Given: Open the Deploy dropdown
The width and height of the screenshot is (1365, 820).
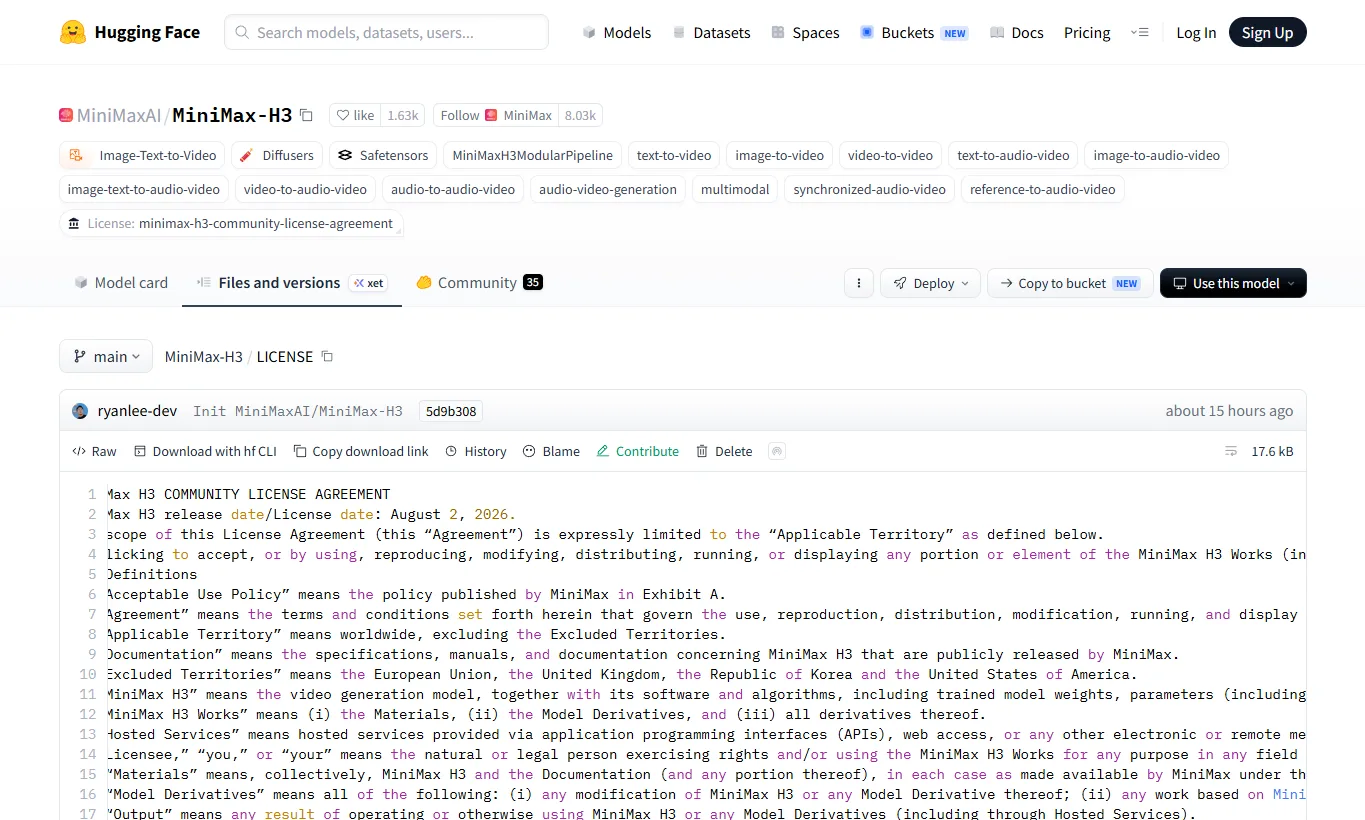Looking at the screenshot, I should point(930,283).
